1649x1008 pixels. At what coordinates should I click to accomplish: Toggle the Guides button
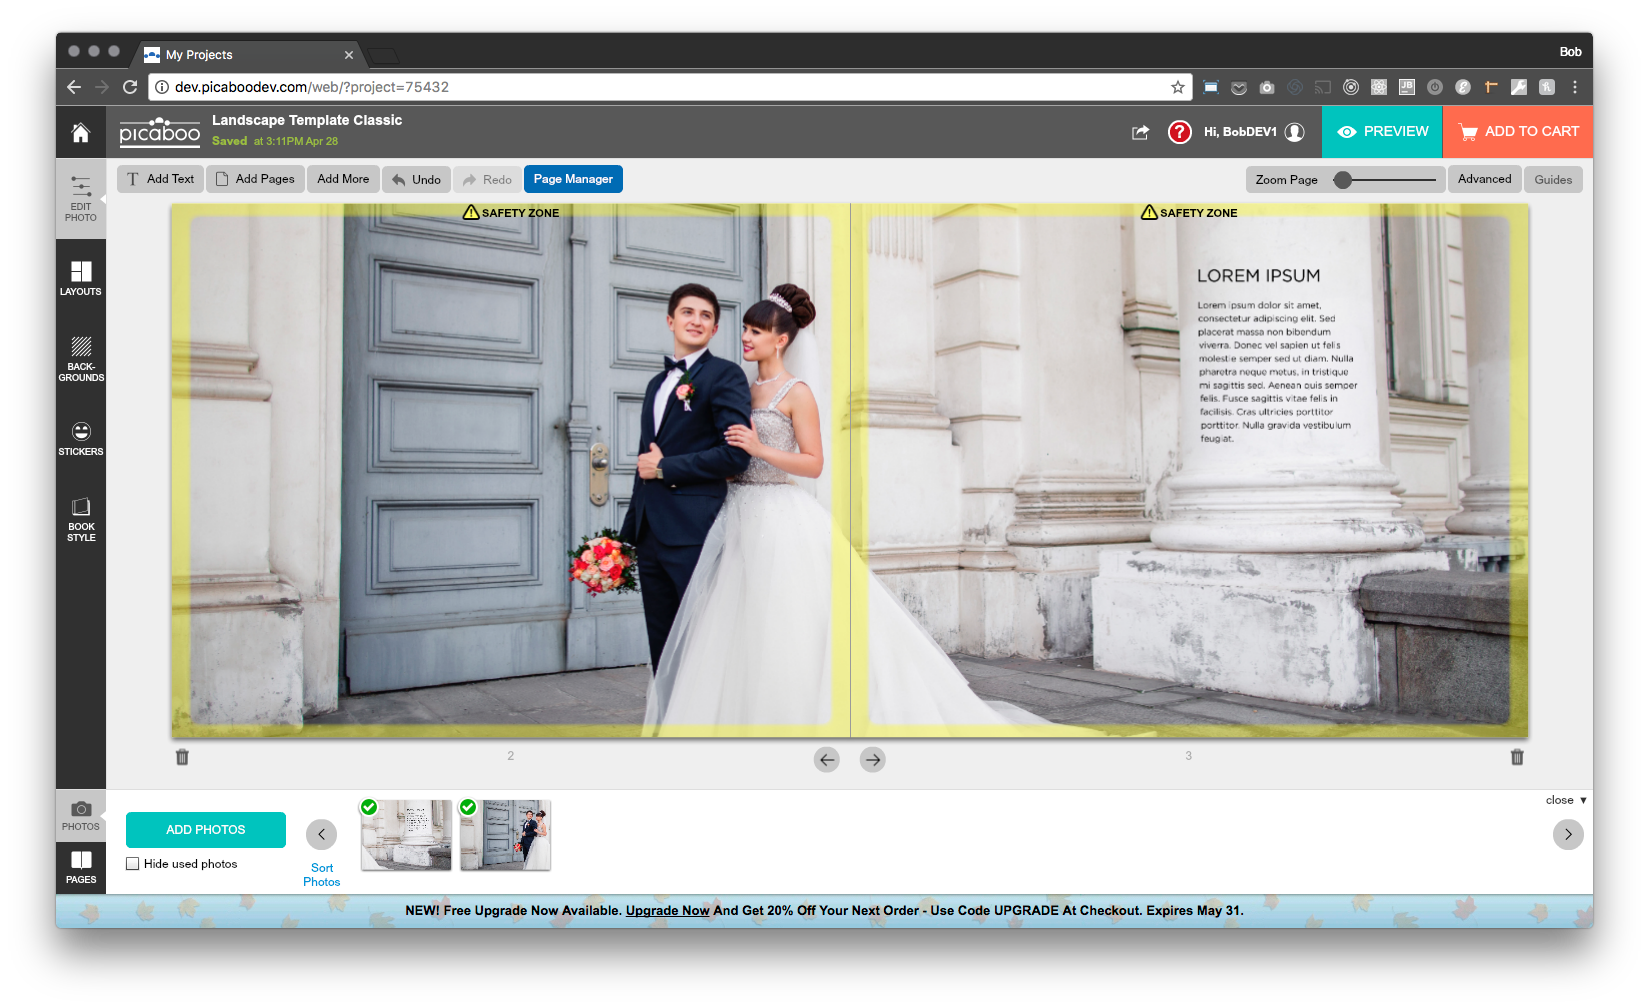coord(1553,180)
